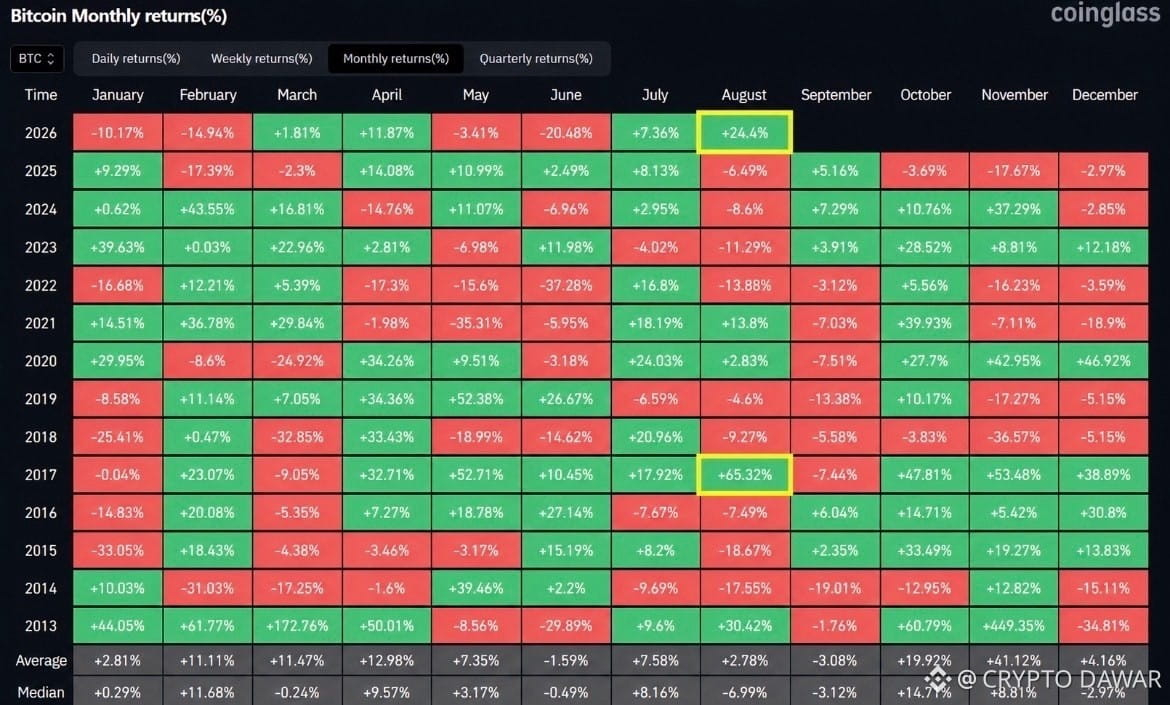Click the +172.76% cell for March 2013
The height and width of the screenshot is (705, 1170).
pyautogui.click(x=297, y=626)
